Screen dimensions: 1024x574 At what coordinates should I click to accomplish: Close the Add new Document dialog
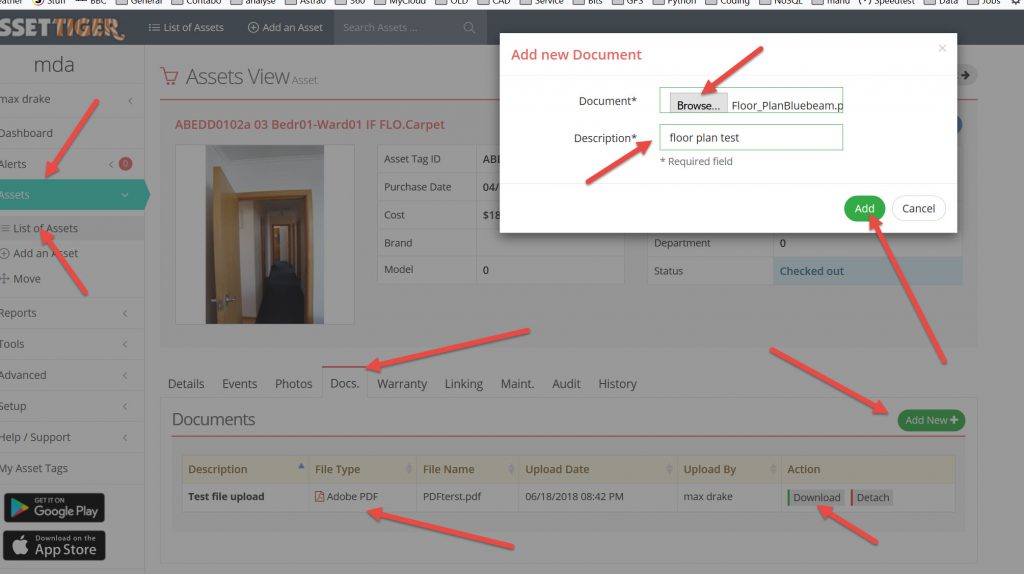(941, 47)
